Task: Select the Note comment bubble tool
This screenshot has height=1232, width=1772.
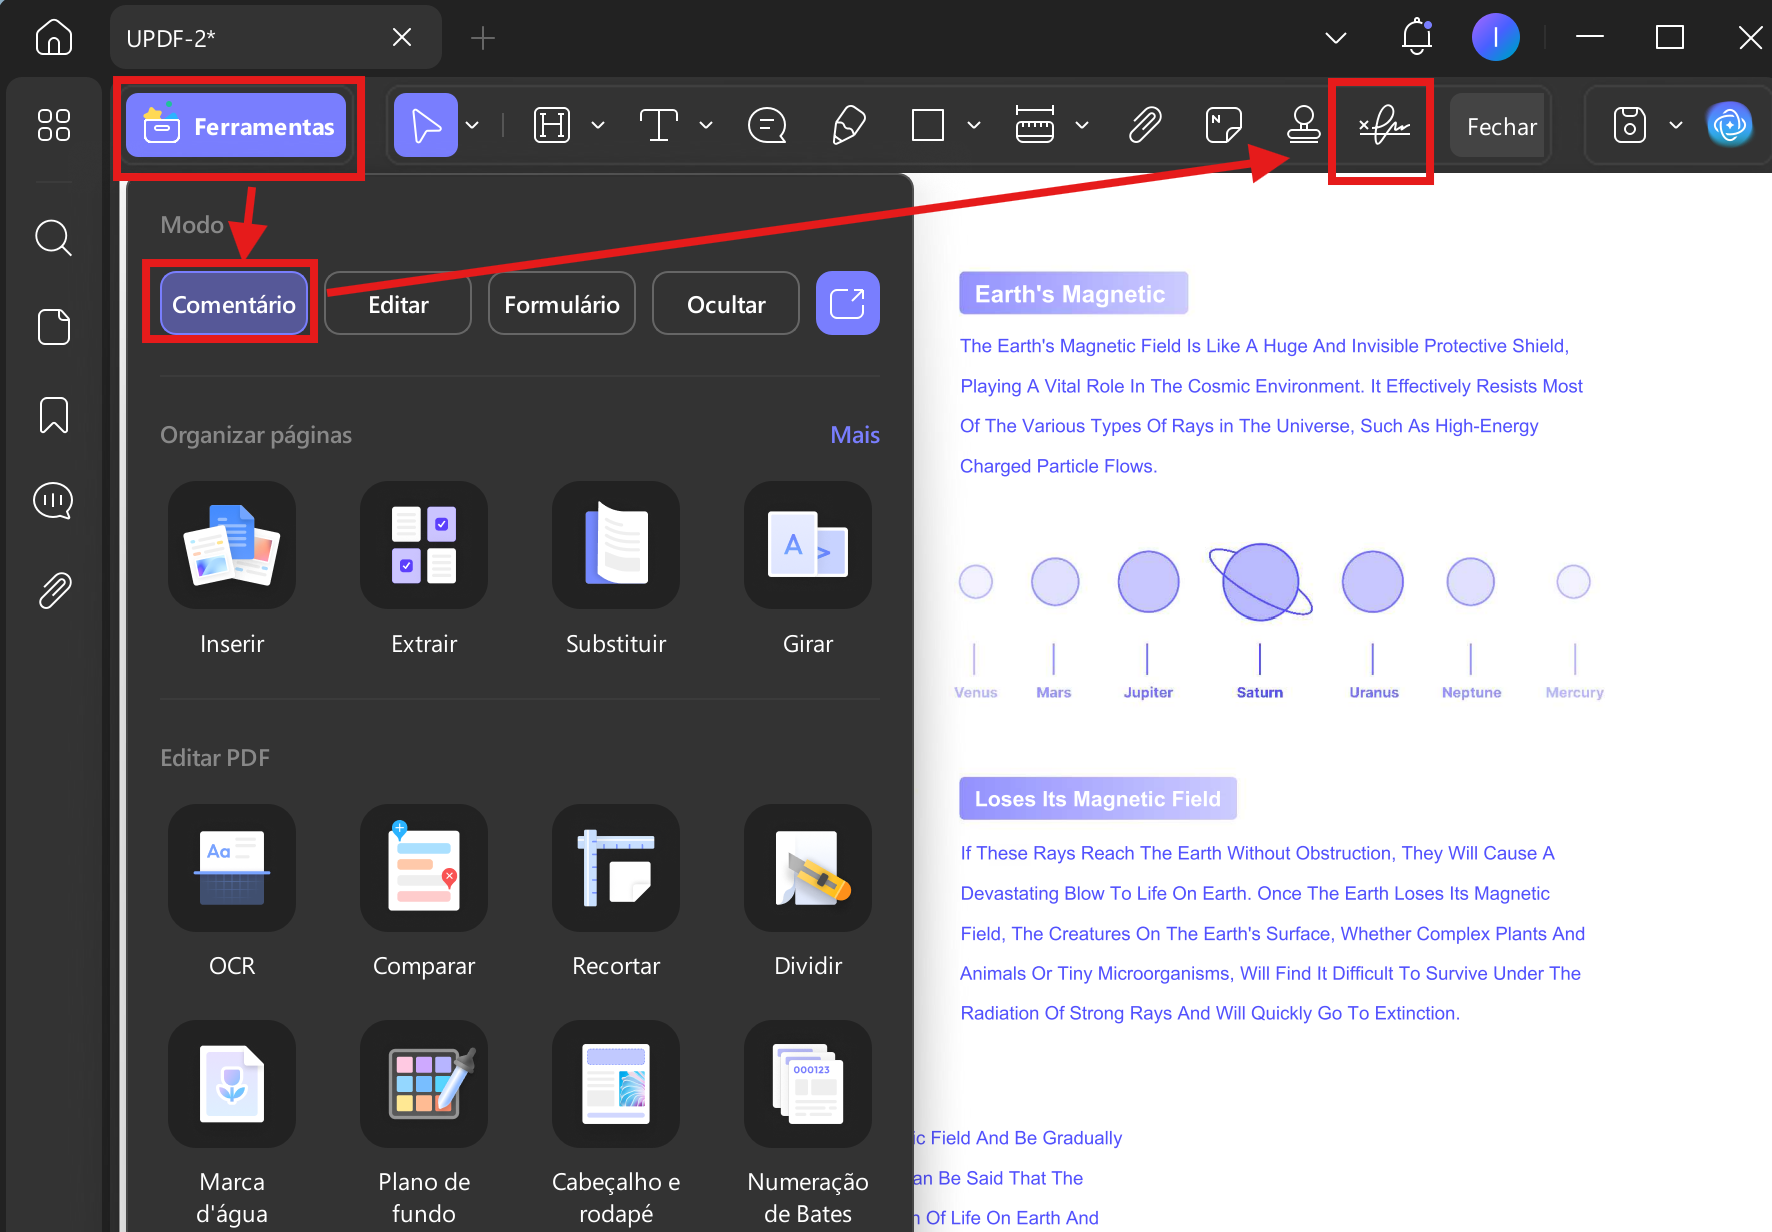Action: click(x=767, y=126)
